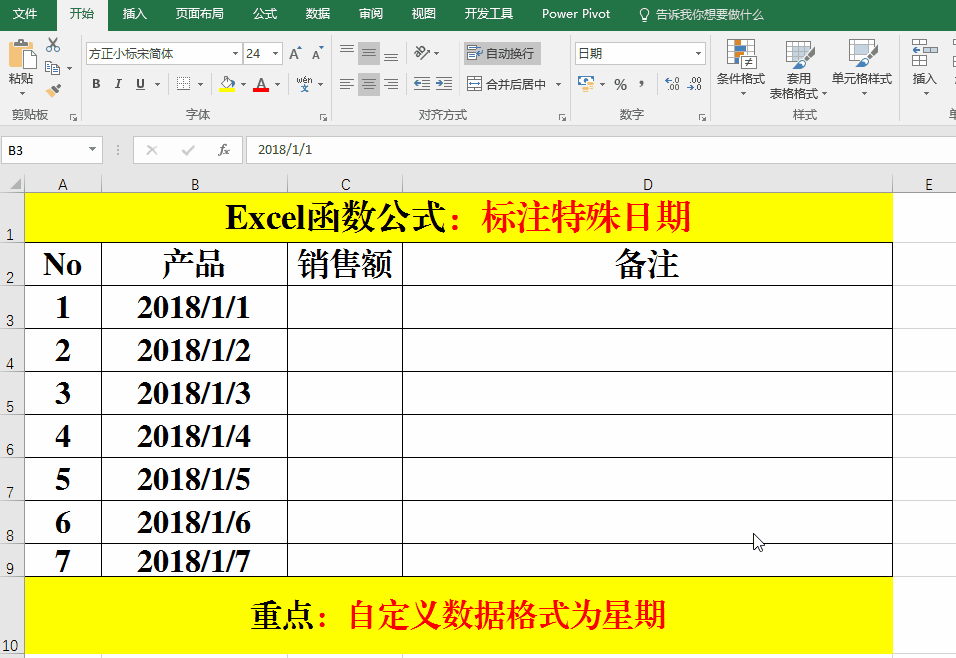The width and height of the screenshot is (956, 658).
Task: Open the 文件 menu
Action: tap(25, 14)
